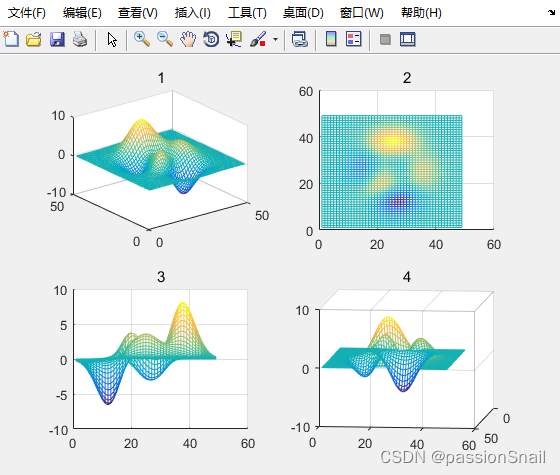Choose the Data Cursor tool
Screen dimensions: 560x475
point(234,39)
